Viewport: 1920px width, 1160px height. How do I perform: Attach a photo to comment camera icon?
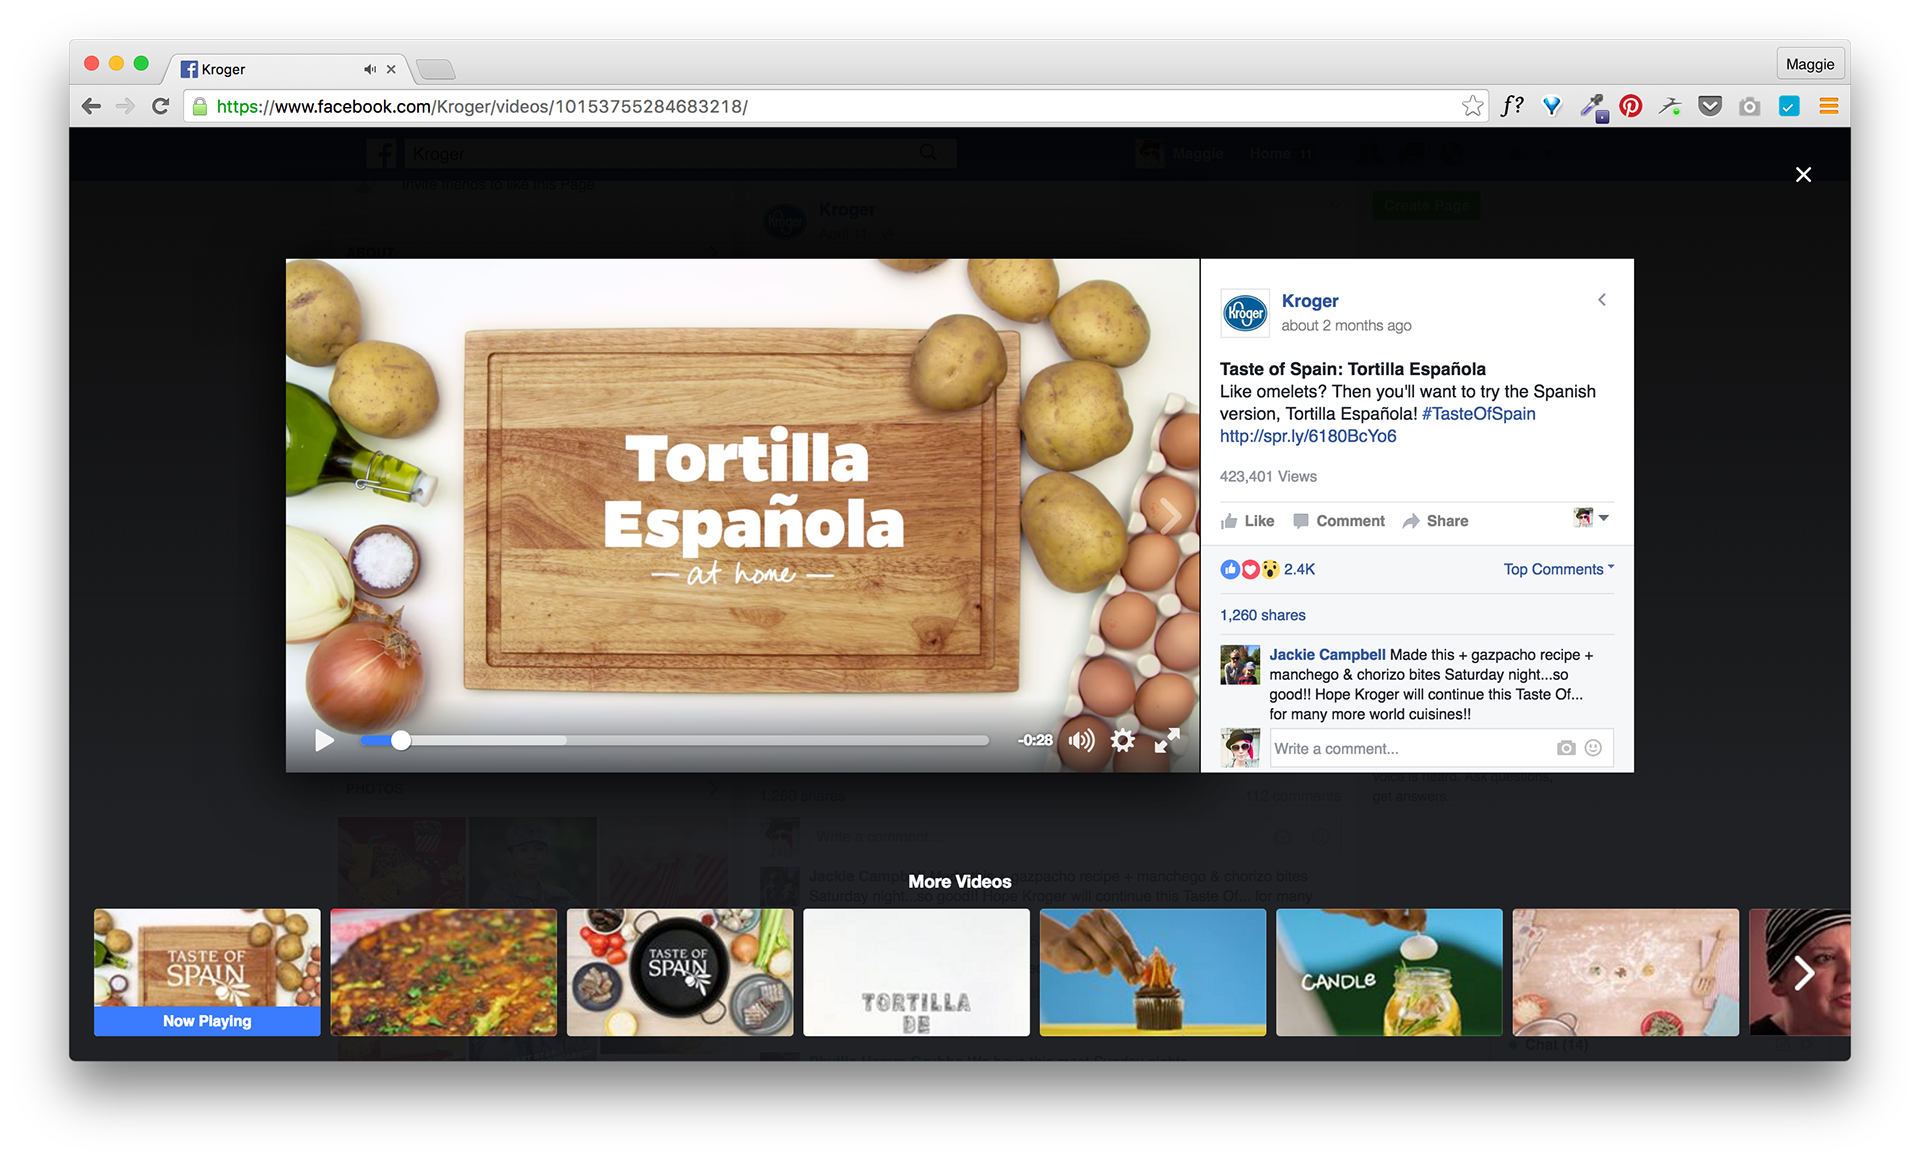click(1566, 748)
